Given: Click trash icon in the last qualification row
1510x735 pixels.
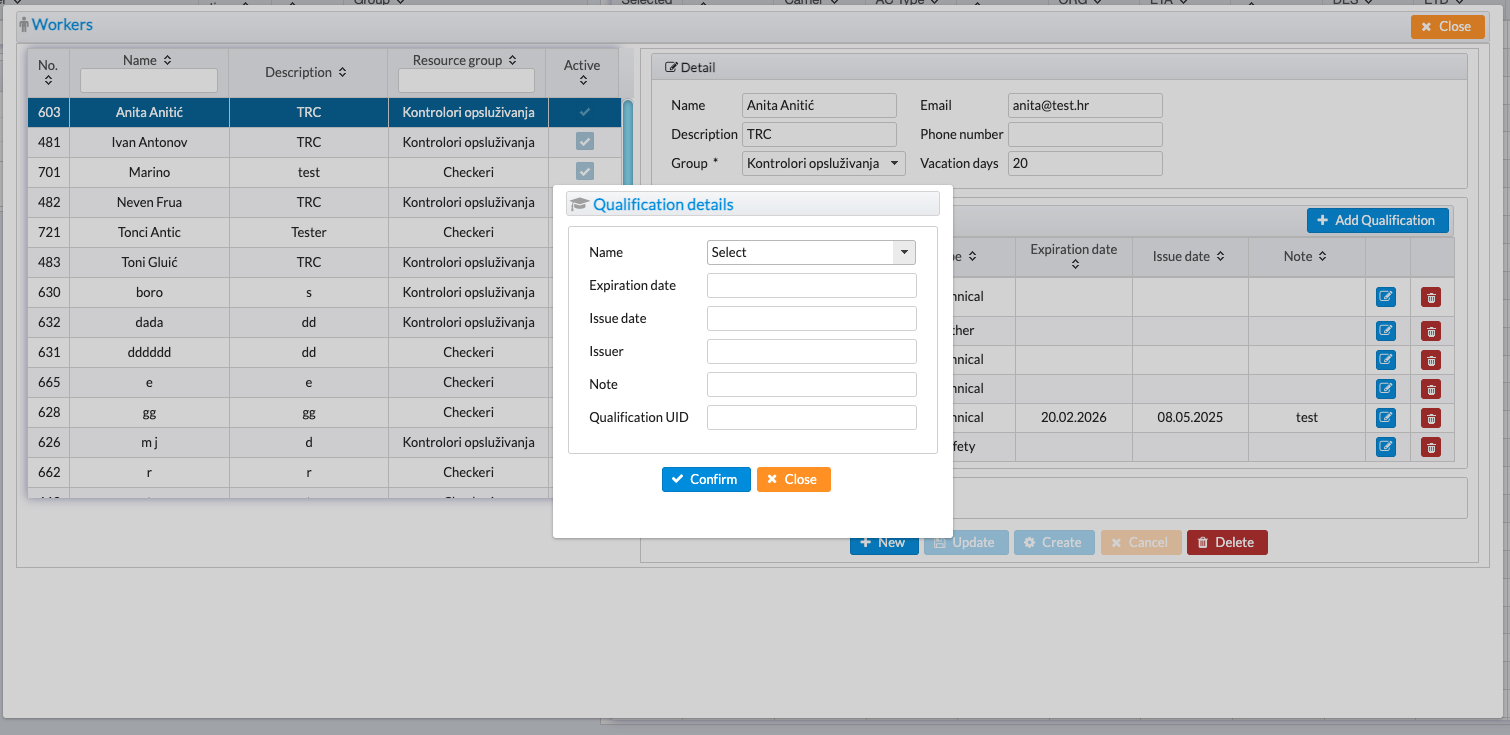Looking at the screenshot, I should point(1431,447).
